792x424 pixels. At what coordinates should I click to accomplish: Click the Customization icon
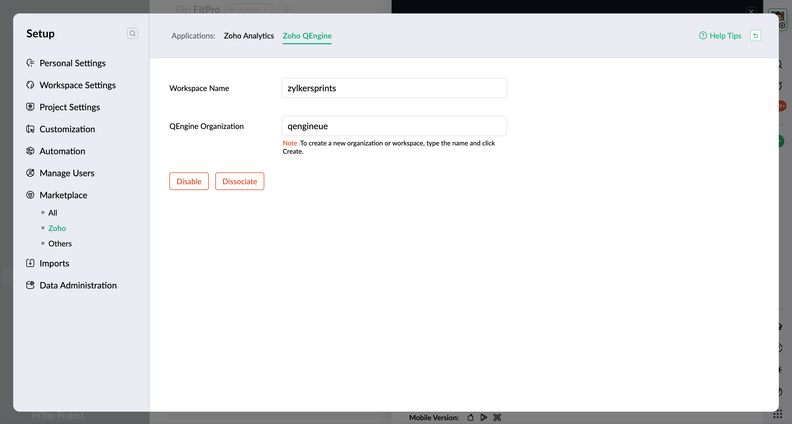(x=30, y=129)
